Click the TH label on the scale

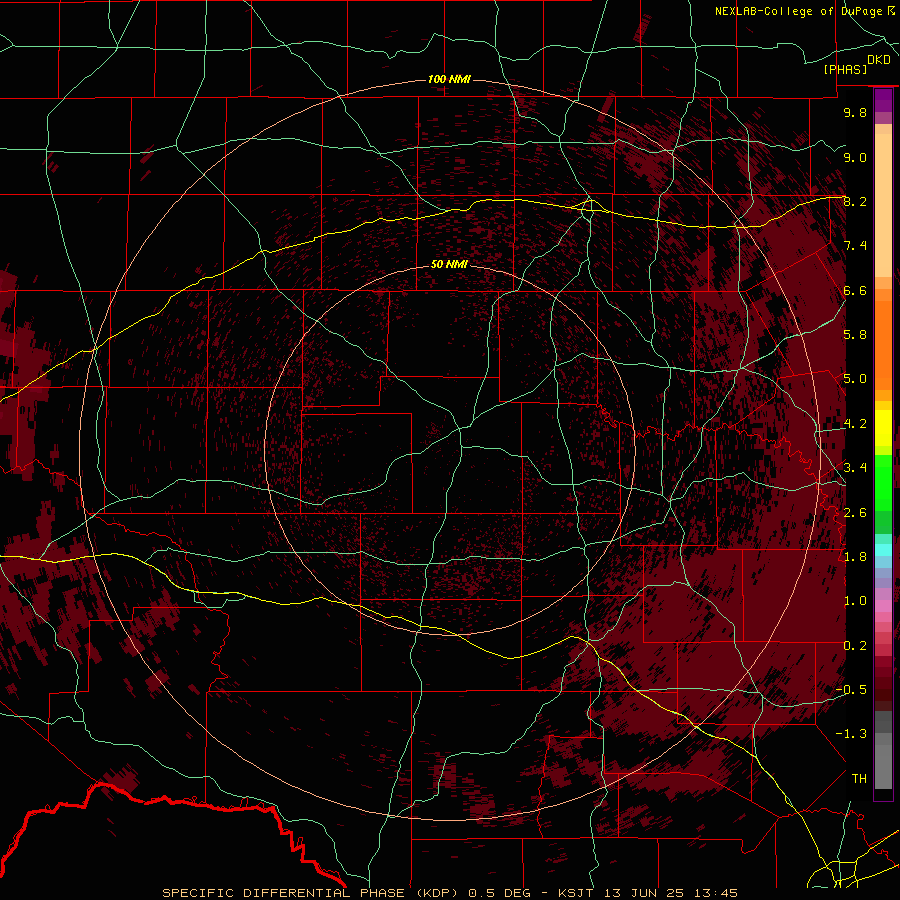click(859, 779)
